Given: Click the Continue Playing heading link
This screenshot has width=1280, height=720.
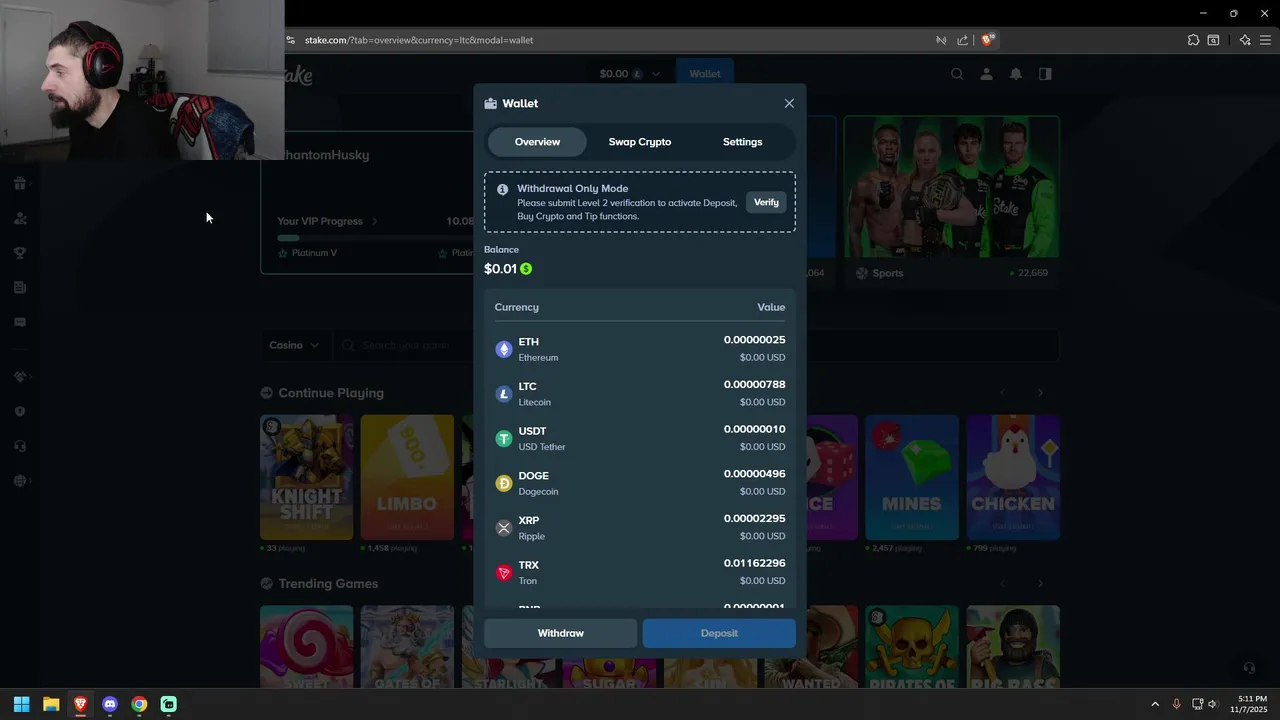Looking at the screenshot, I should point(331,393).
